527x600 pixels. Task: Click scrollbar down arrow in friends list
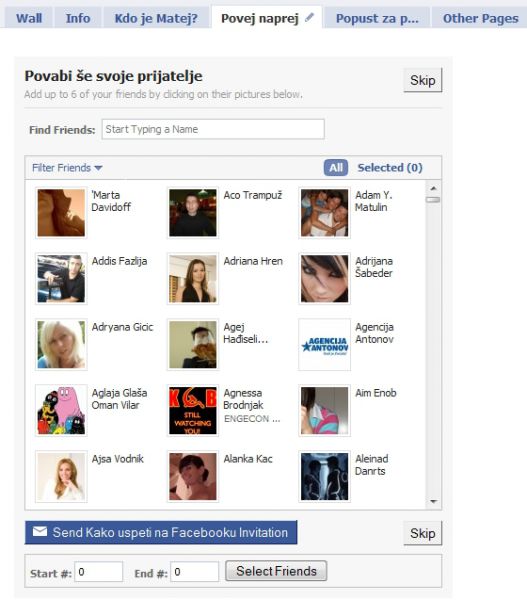tap(433, 501)
